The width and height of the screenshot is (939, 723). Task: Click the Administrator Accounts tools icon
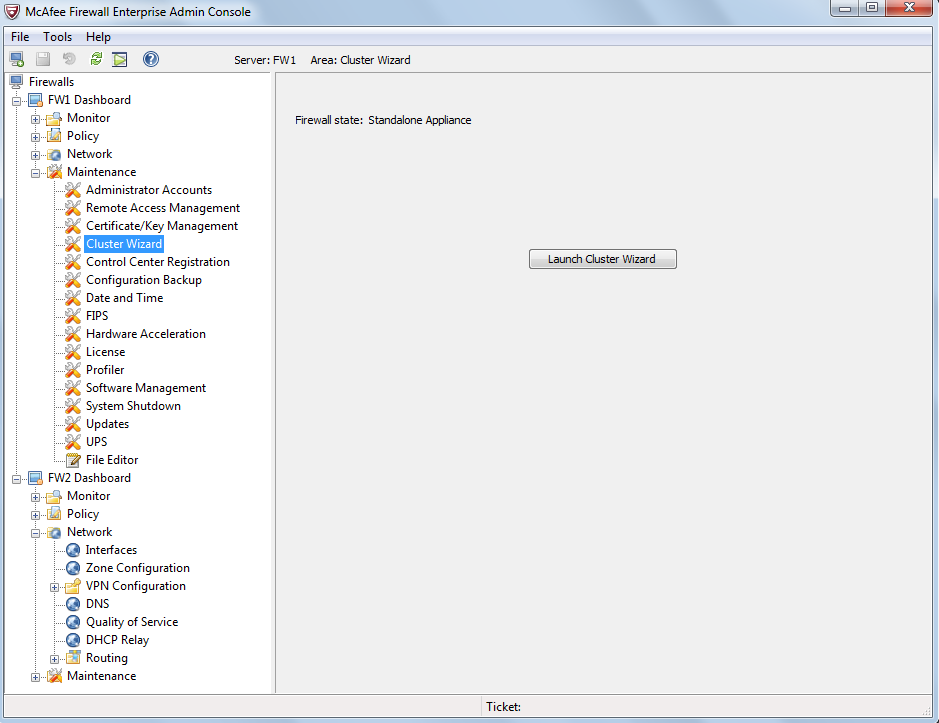pos(73,190)
